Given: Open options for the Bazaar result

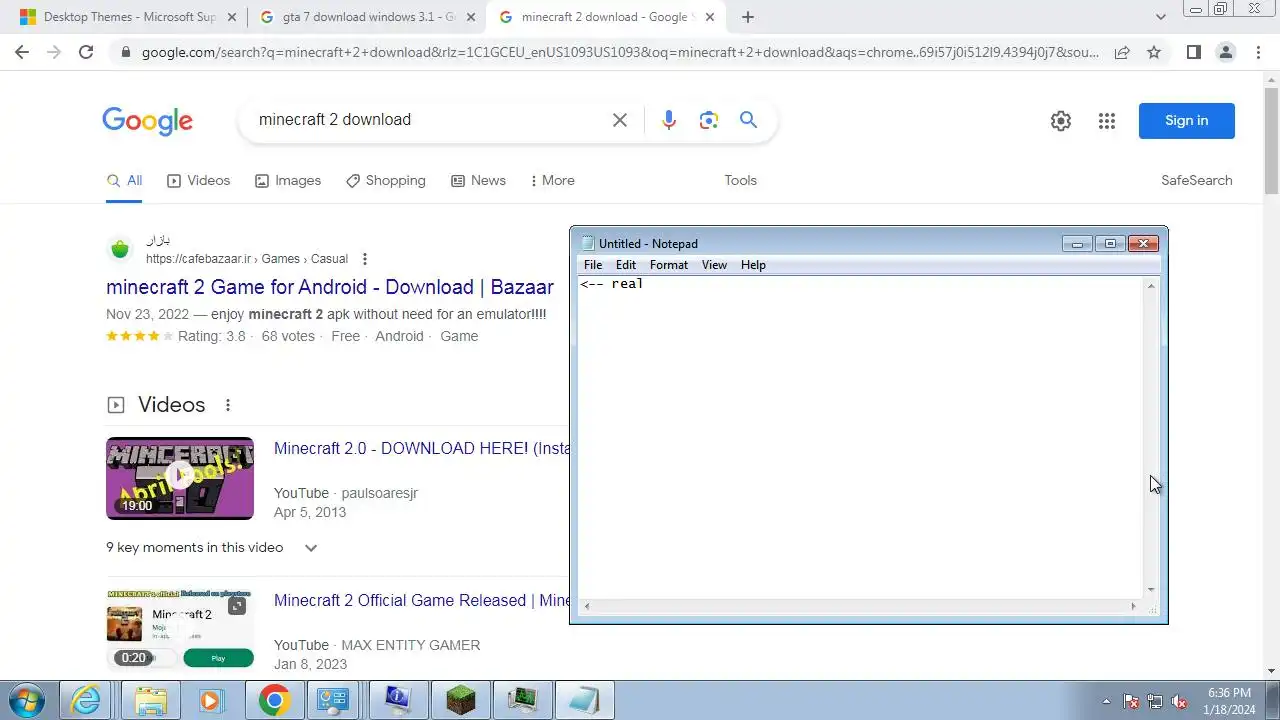Looking at the screenshot, I should point(365,259).
